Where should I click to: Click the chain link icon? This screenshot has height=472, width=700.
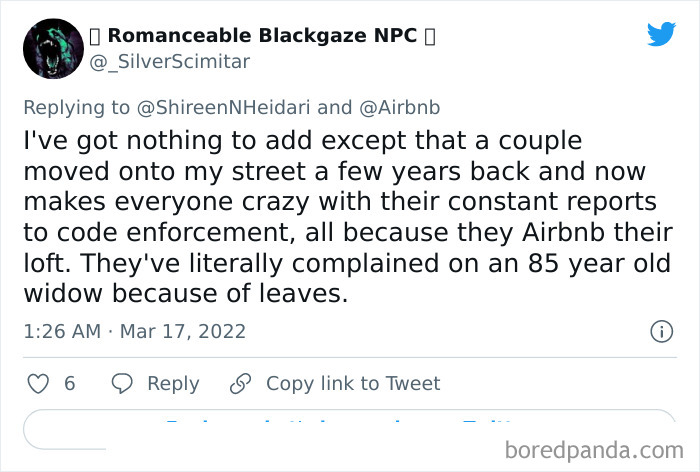[240, 384]
